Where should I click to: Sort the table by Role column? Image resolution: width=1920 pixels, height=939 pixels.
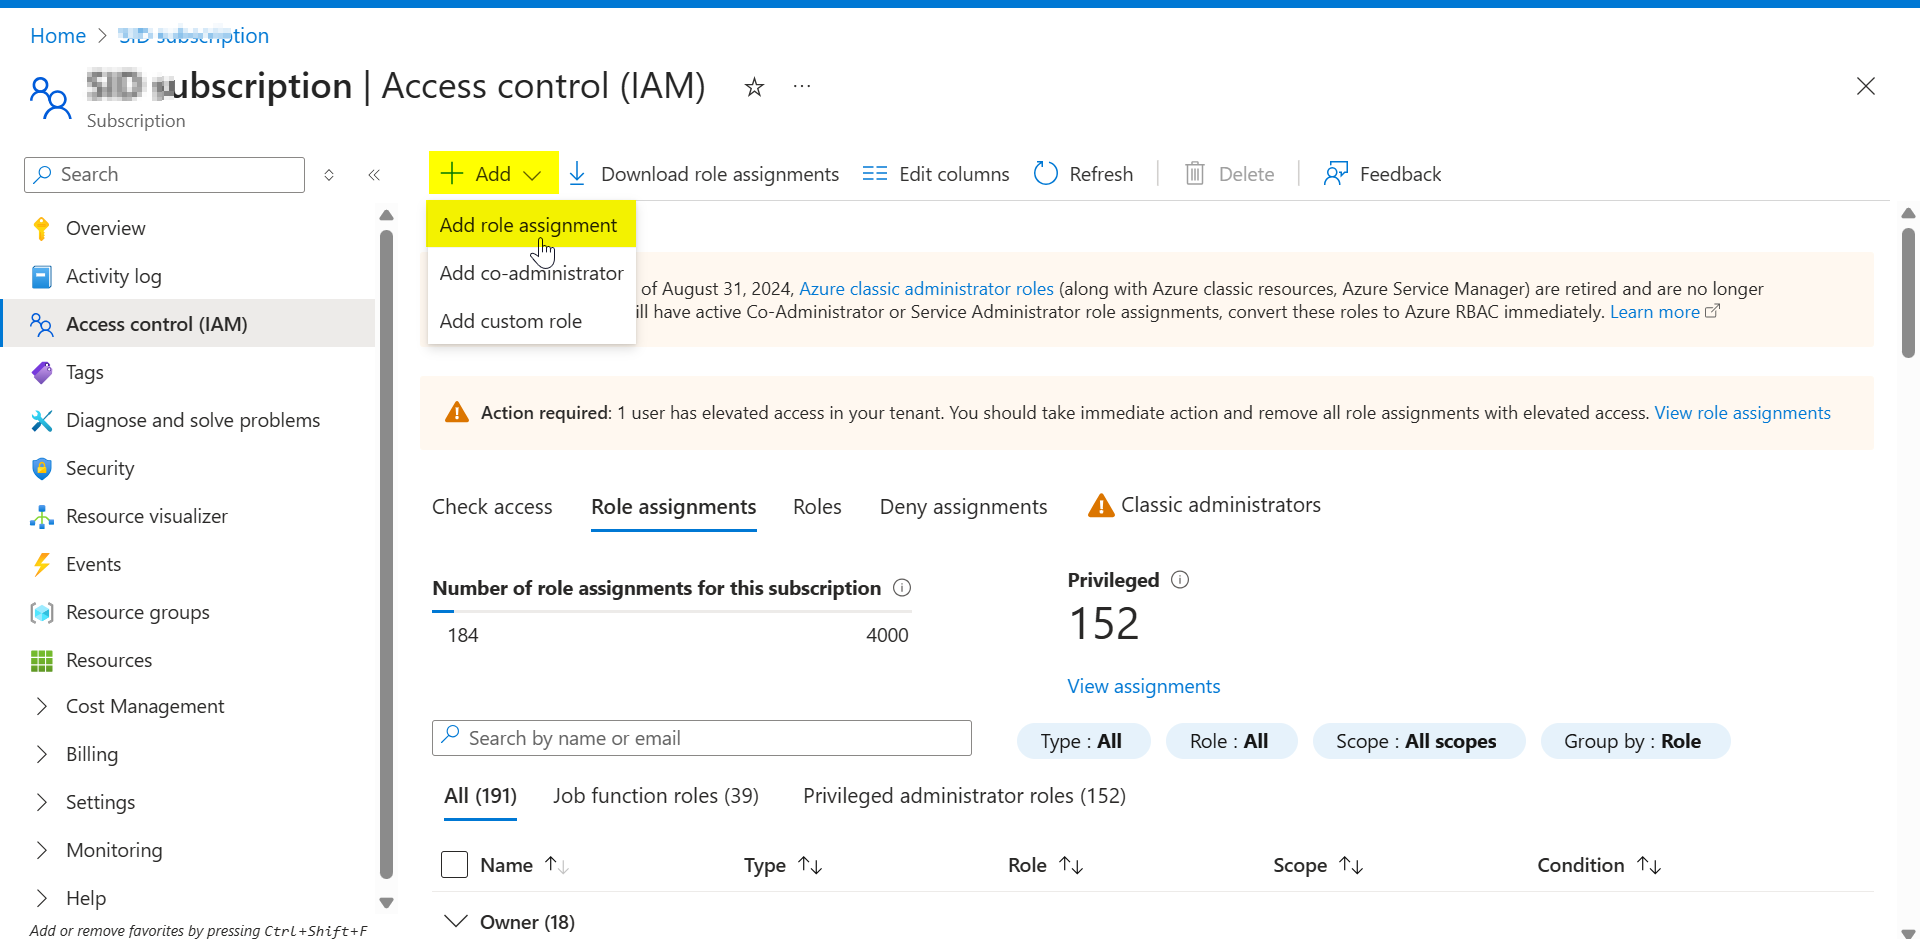tap(1071, 865)
